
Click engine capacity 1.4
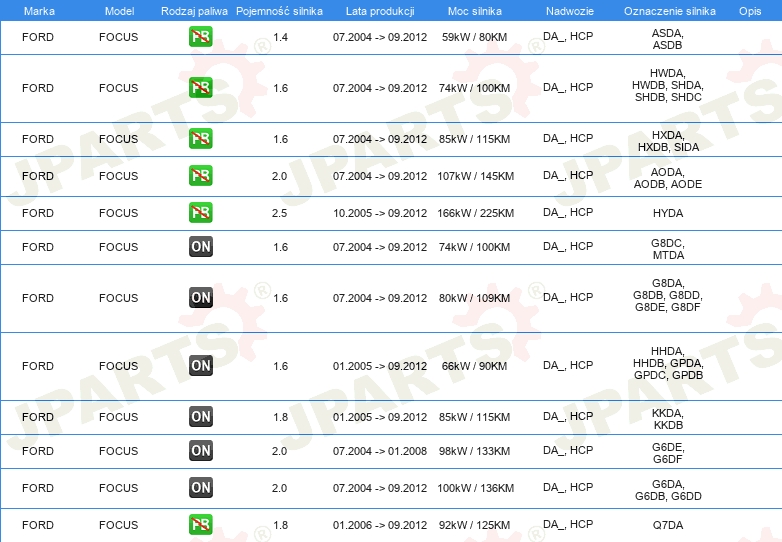(280, 37)
